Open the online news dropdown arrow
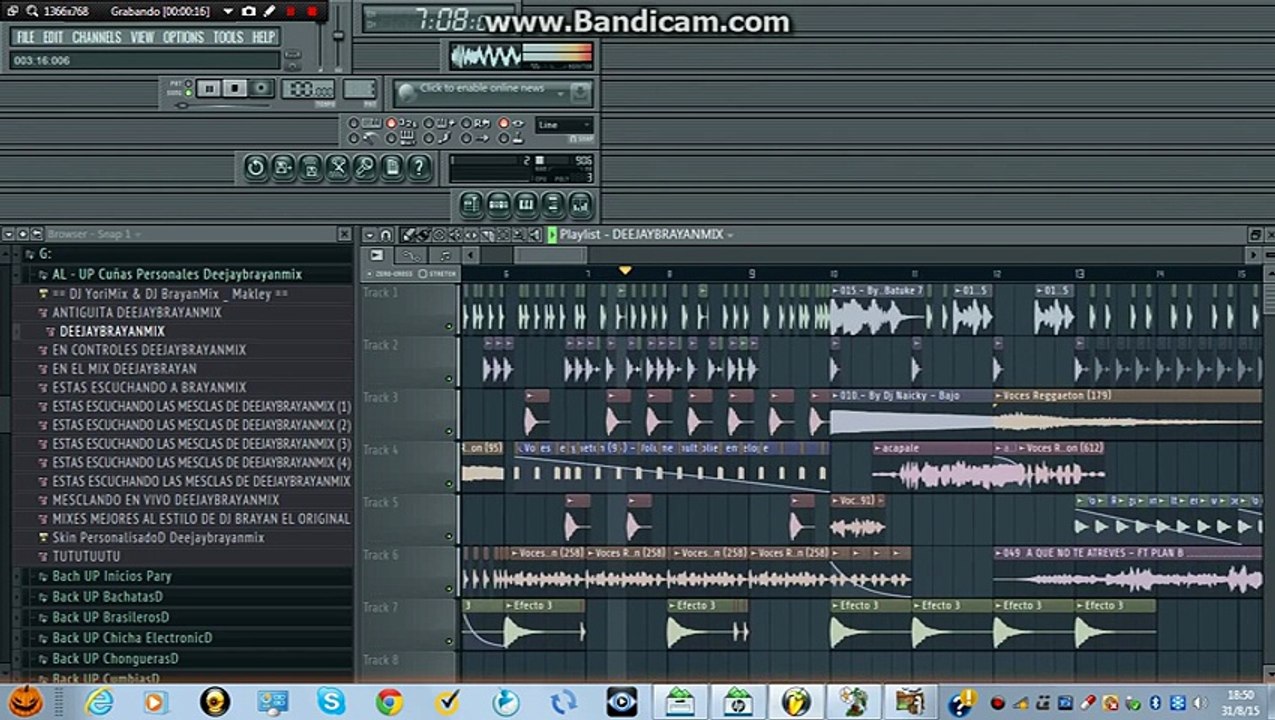 [561, 93]
